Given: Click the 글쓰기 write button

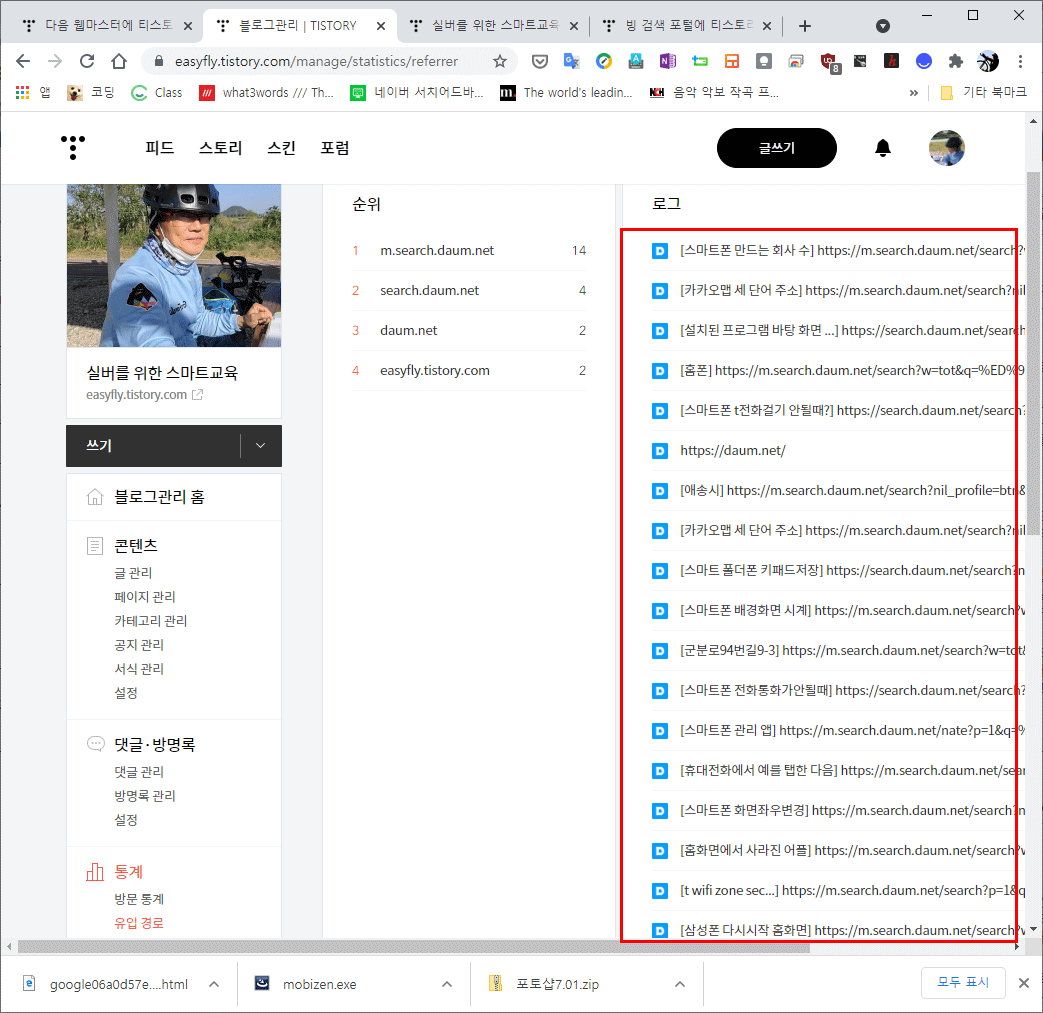Looking at the screenshot, I should (x=776, y=148).
